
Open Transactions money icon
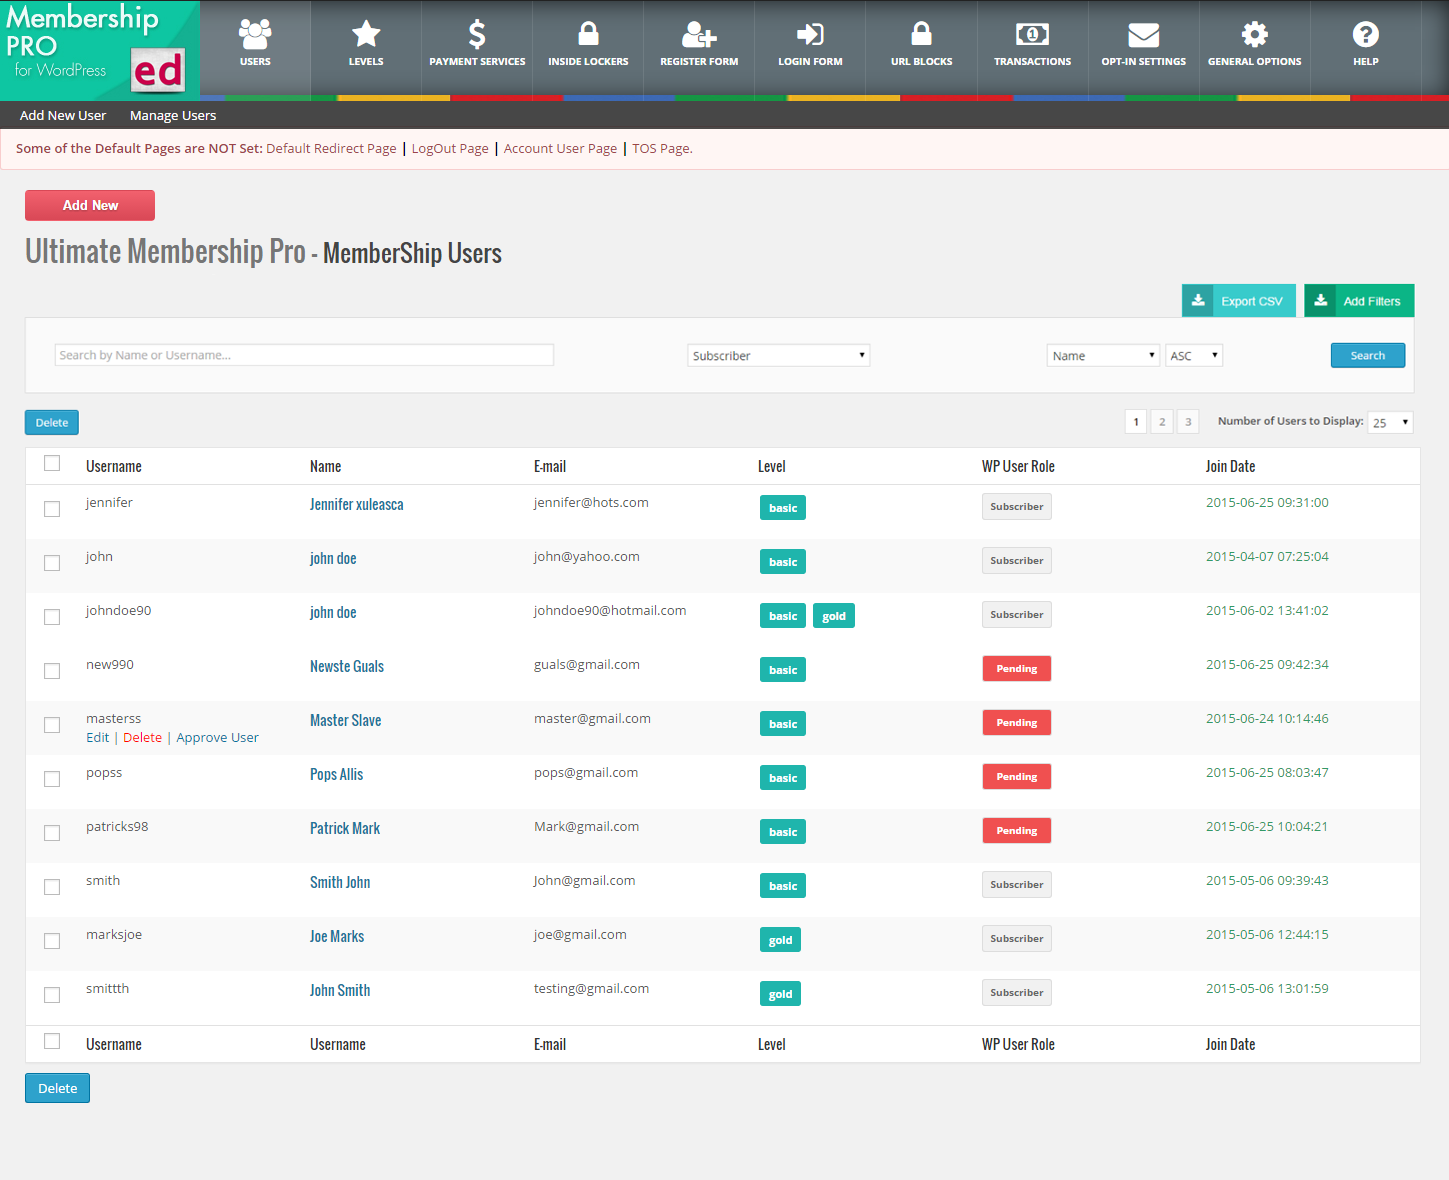pyautogui.click(x=1032, y=35)
